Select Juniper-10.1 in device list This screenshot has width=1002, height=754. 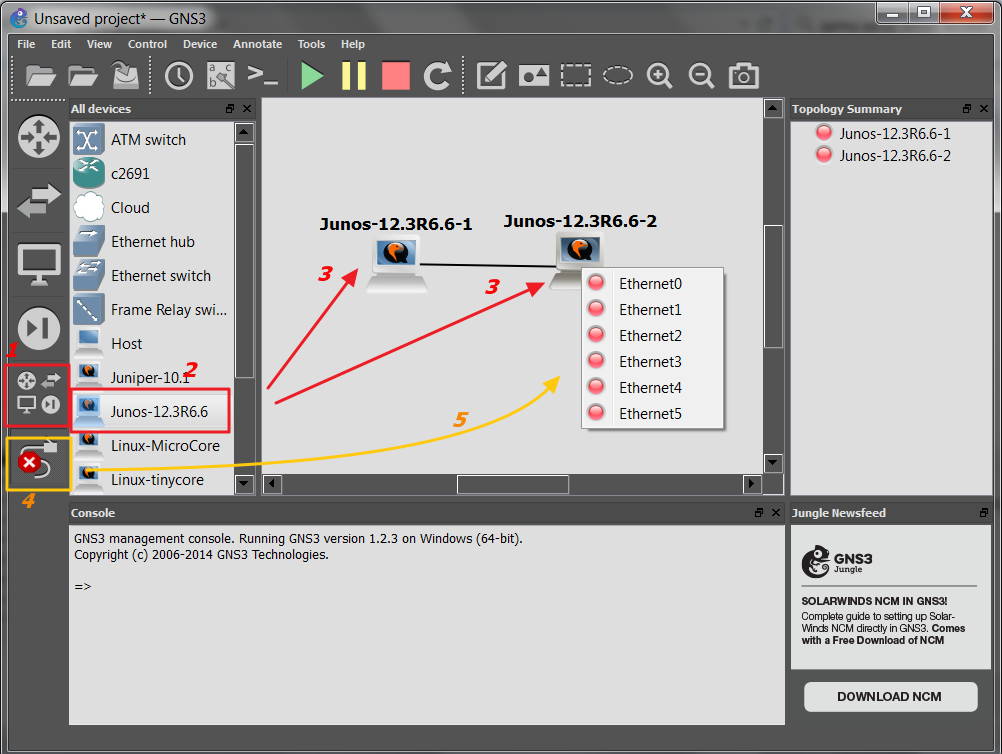152,378
